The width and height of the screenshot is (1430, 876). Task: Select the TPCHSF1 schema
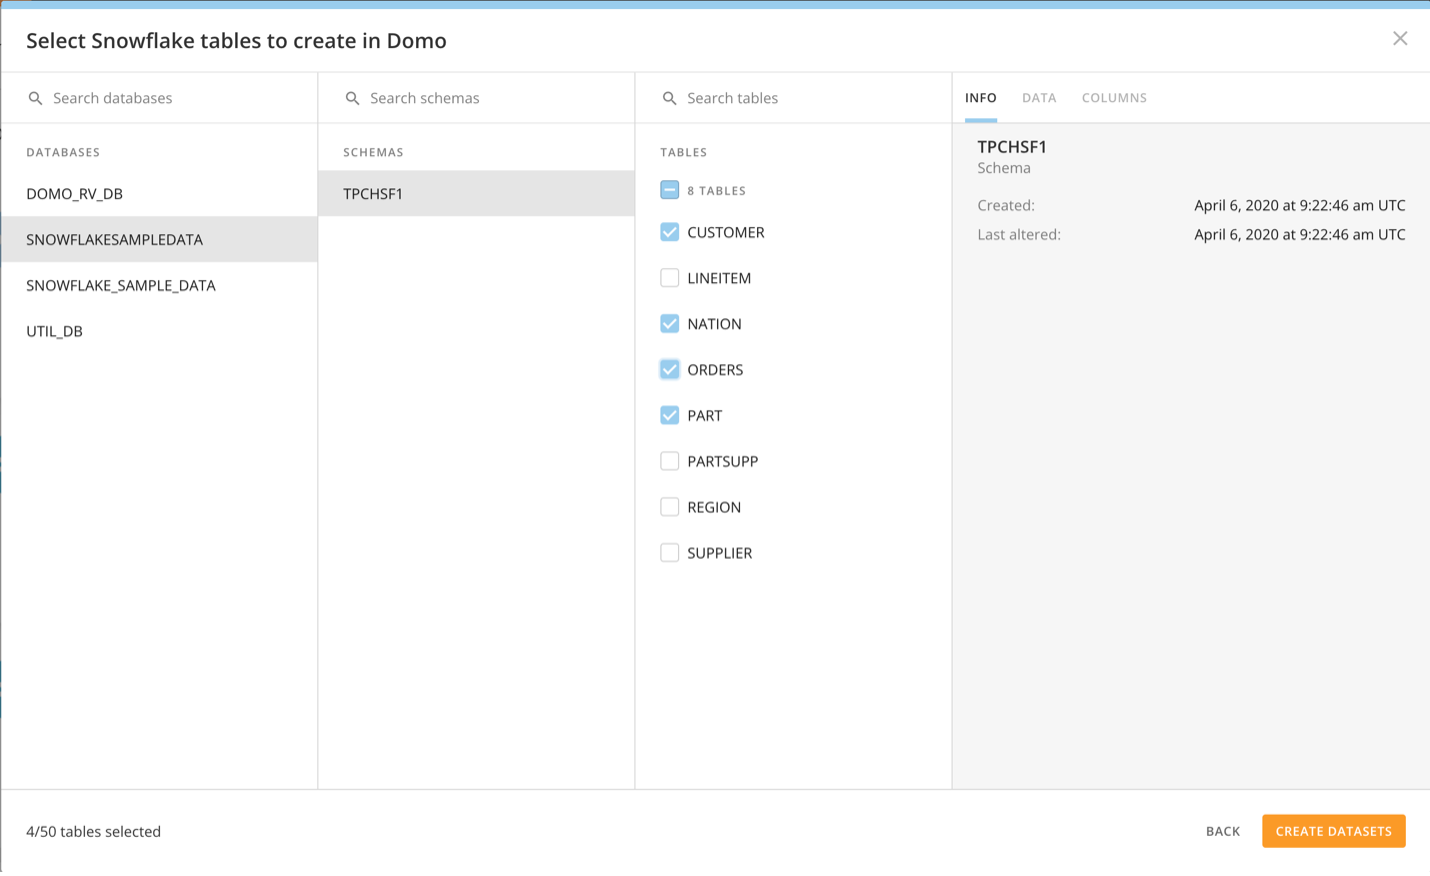pos(373,193)
